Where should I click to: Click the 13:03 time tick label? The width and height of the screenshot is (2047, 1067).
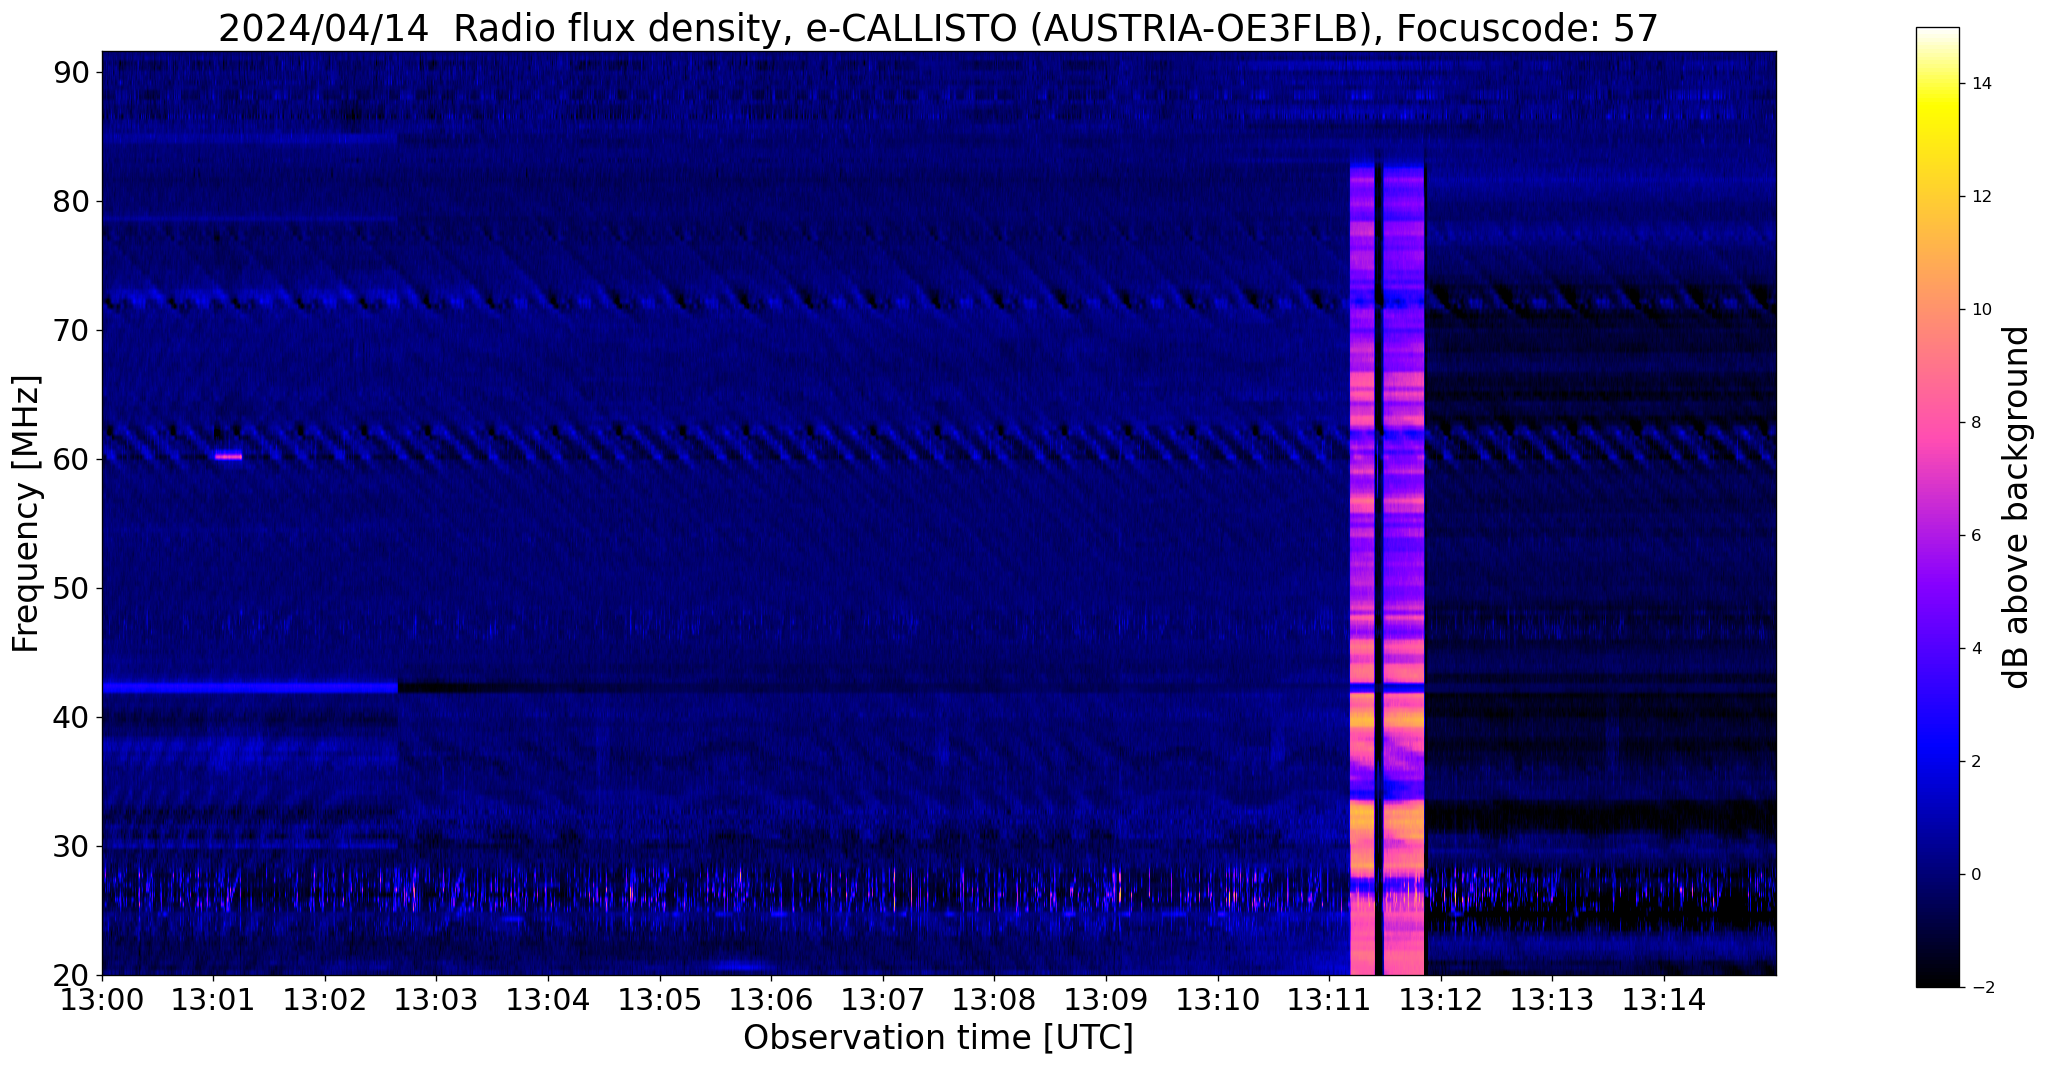tap(436, 999)
